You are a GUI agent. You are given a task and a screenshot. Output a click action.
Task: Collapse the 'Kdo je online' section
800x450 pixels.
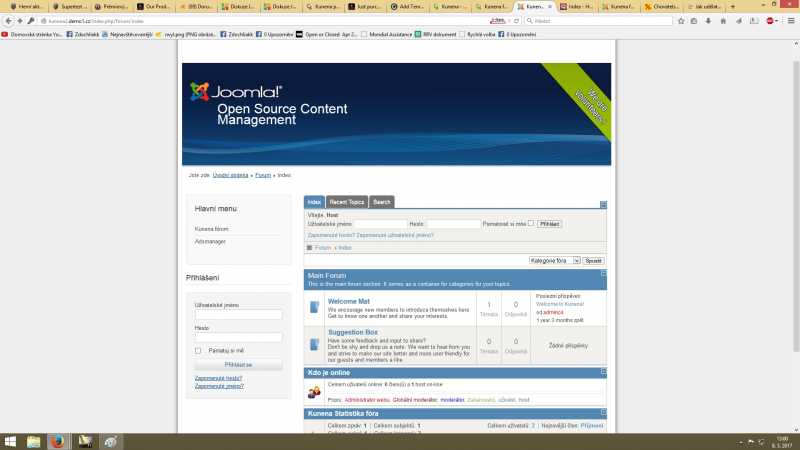603,371
